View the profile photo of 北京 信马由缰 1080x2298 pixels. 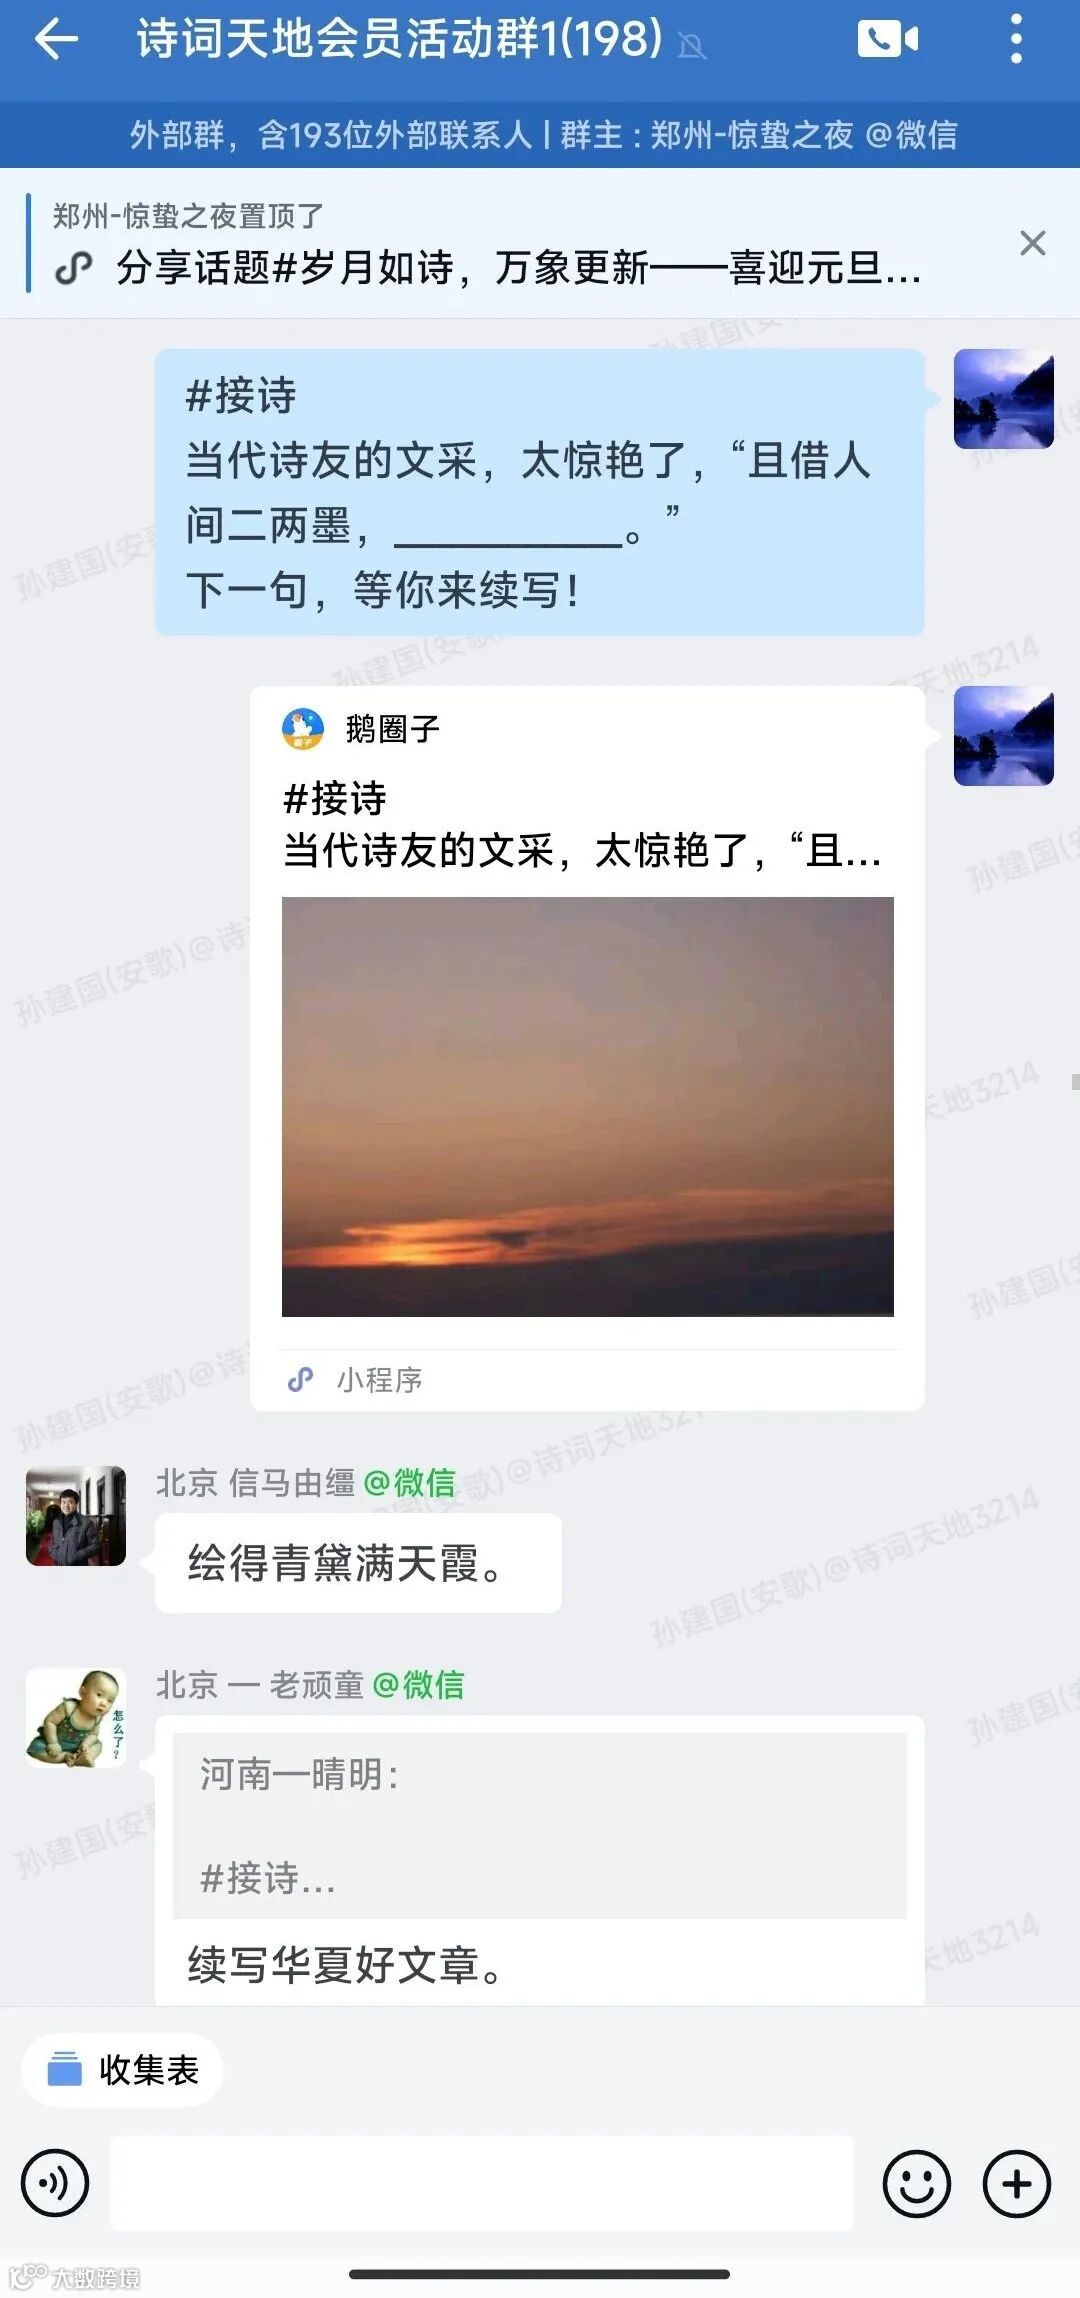pyautogui.click(x=76, y=1516)
